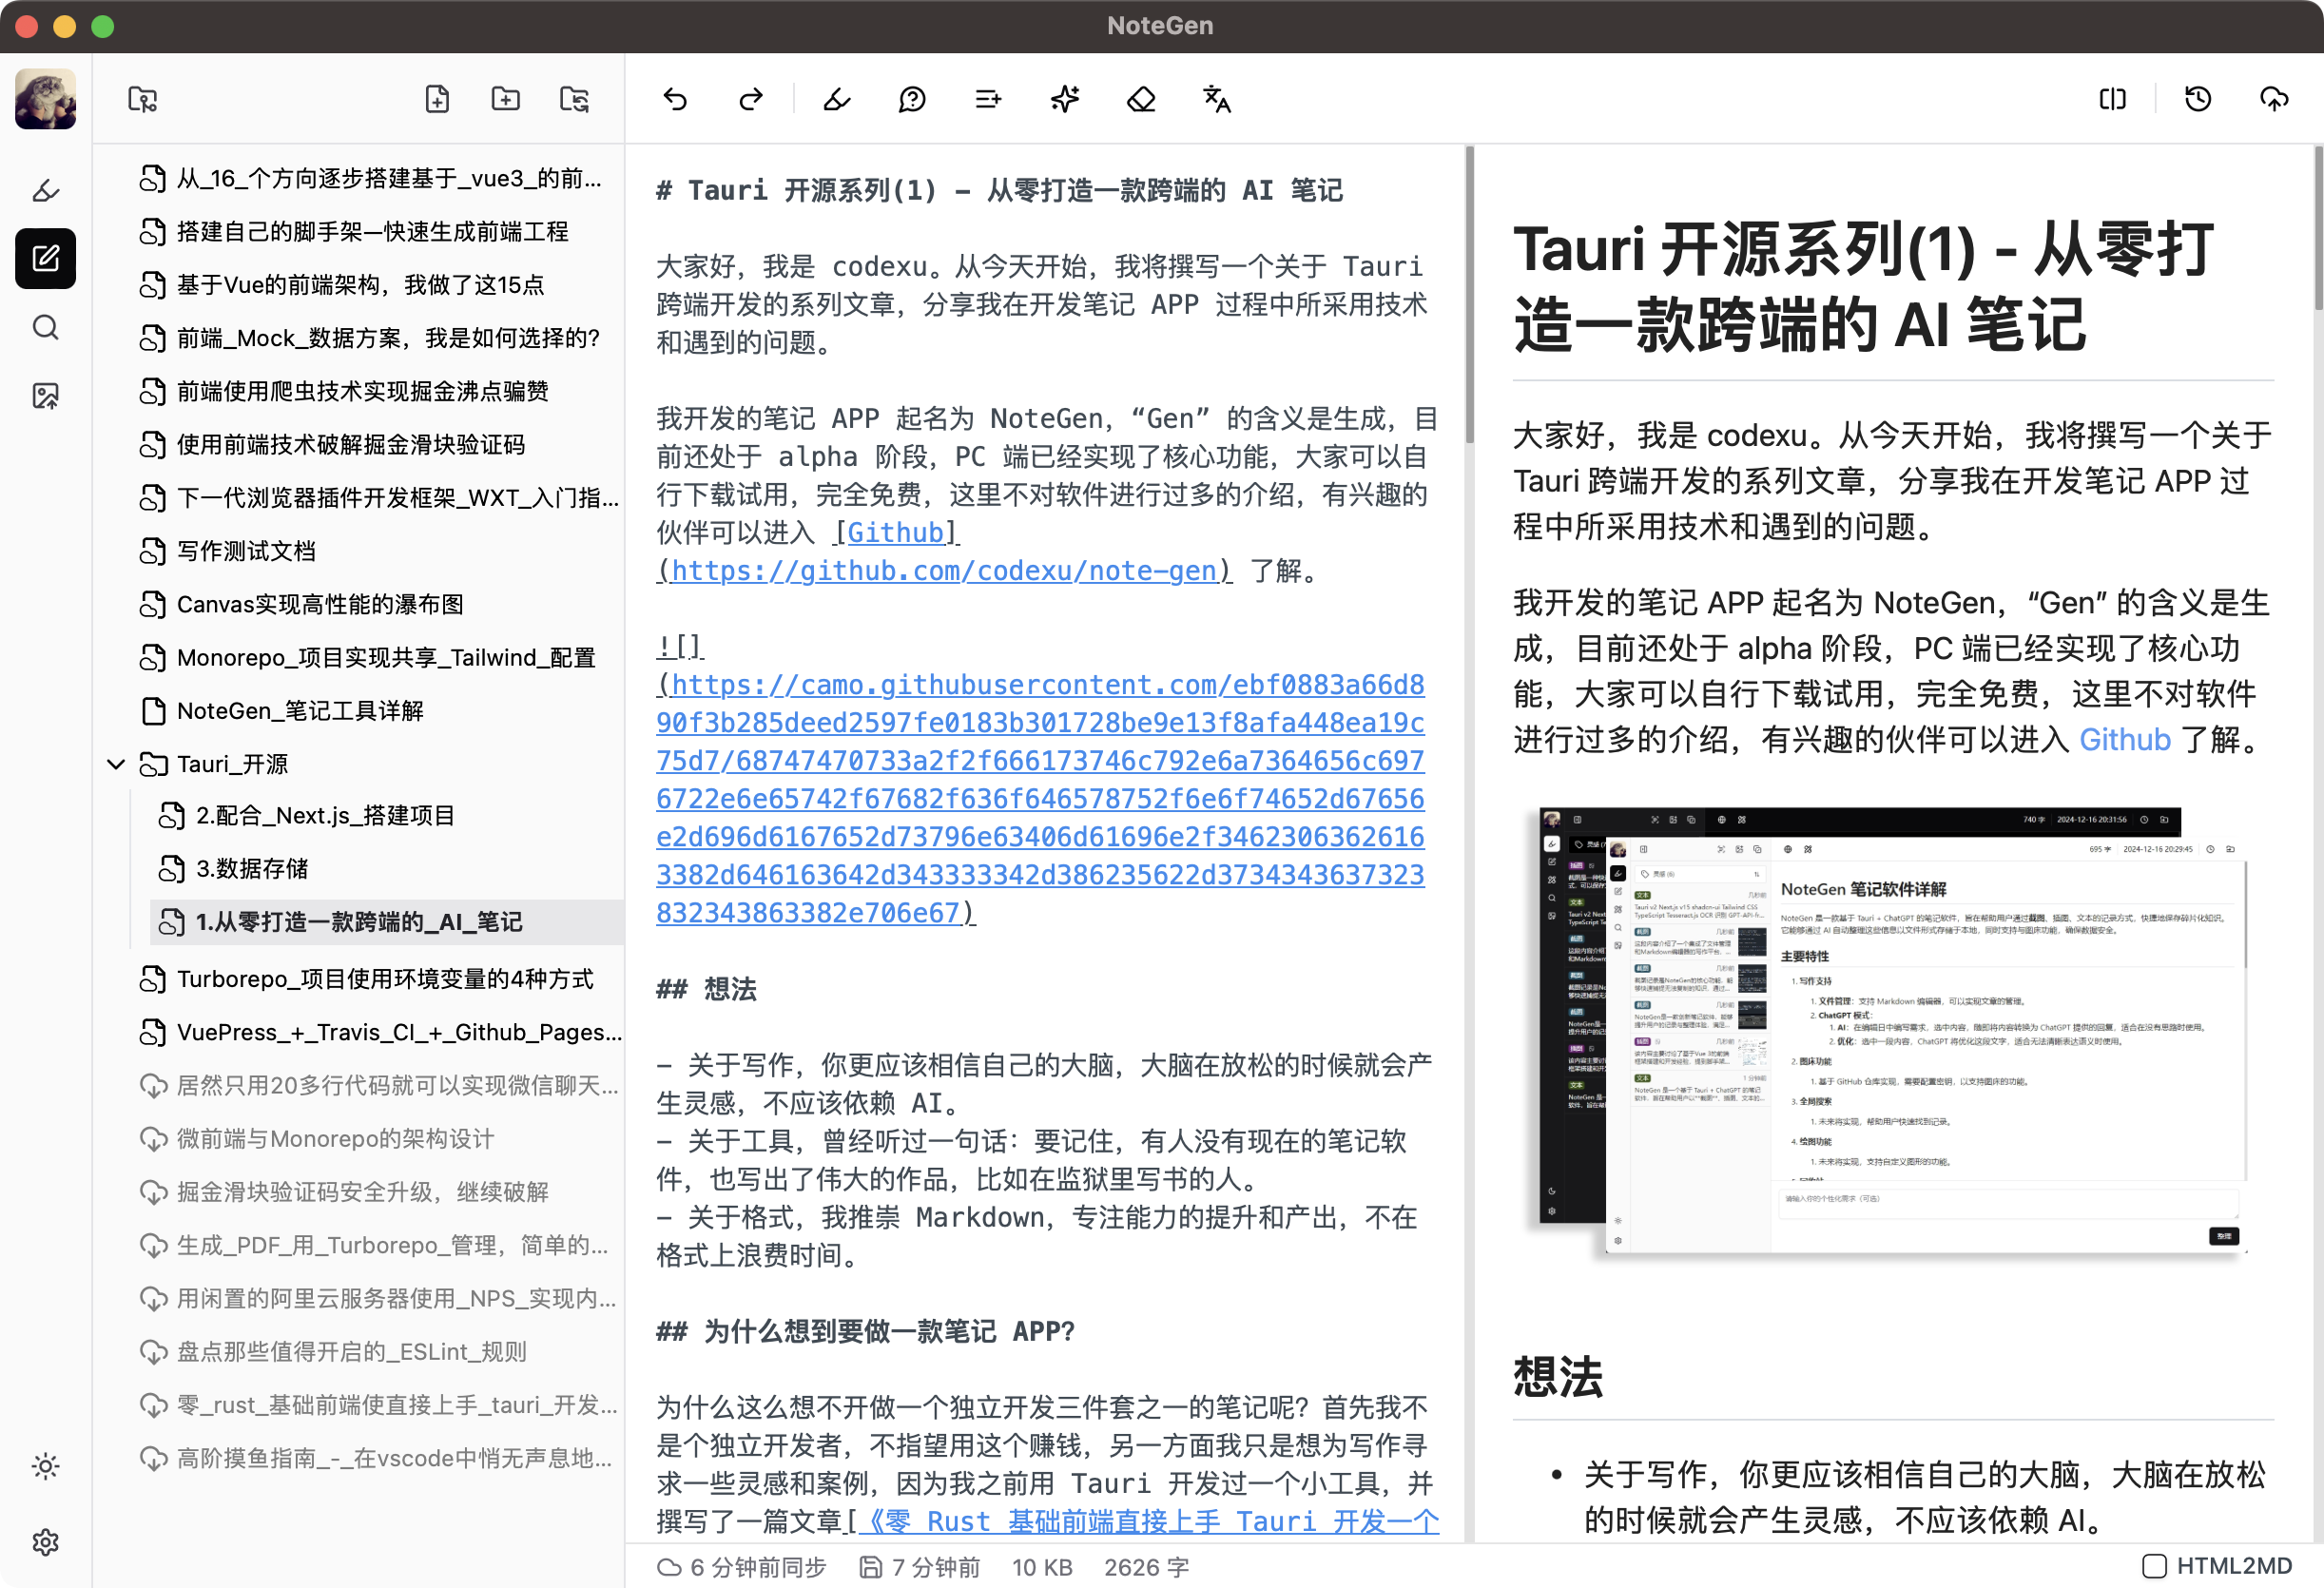Screen dimensions: 2324x1588
Task: Expand the file tree refresh/collapse control
Action: pos(574,99)
